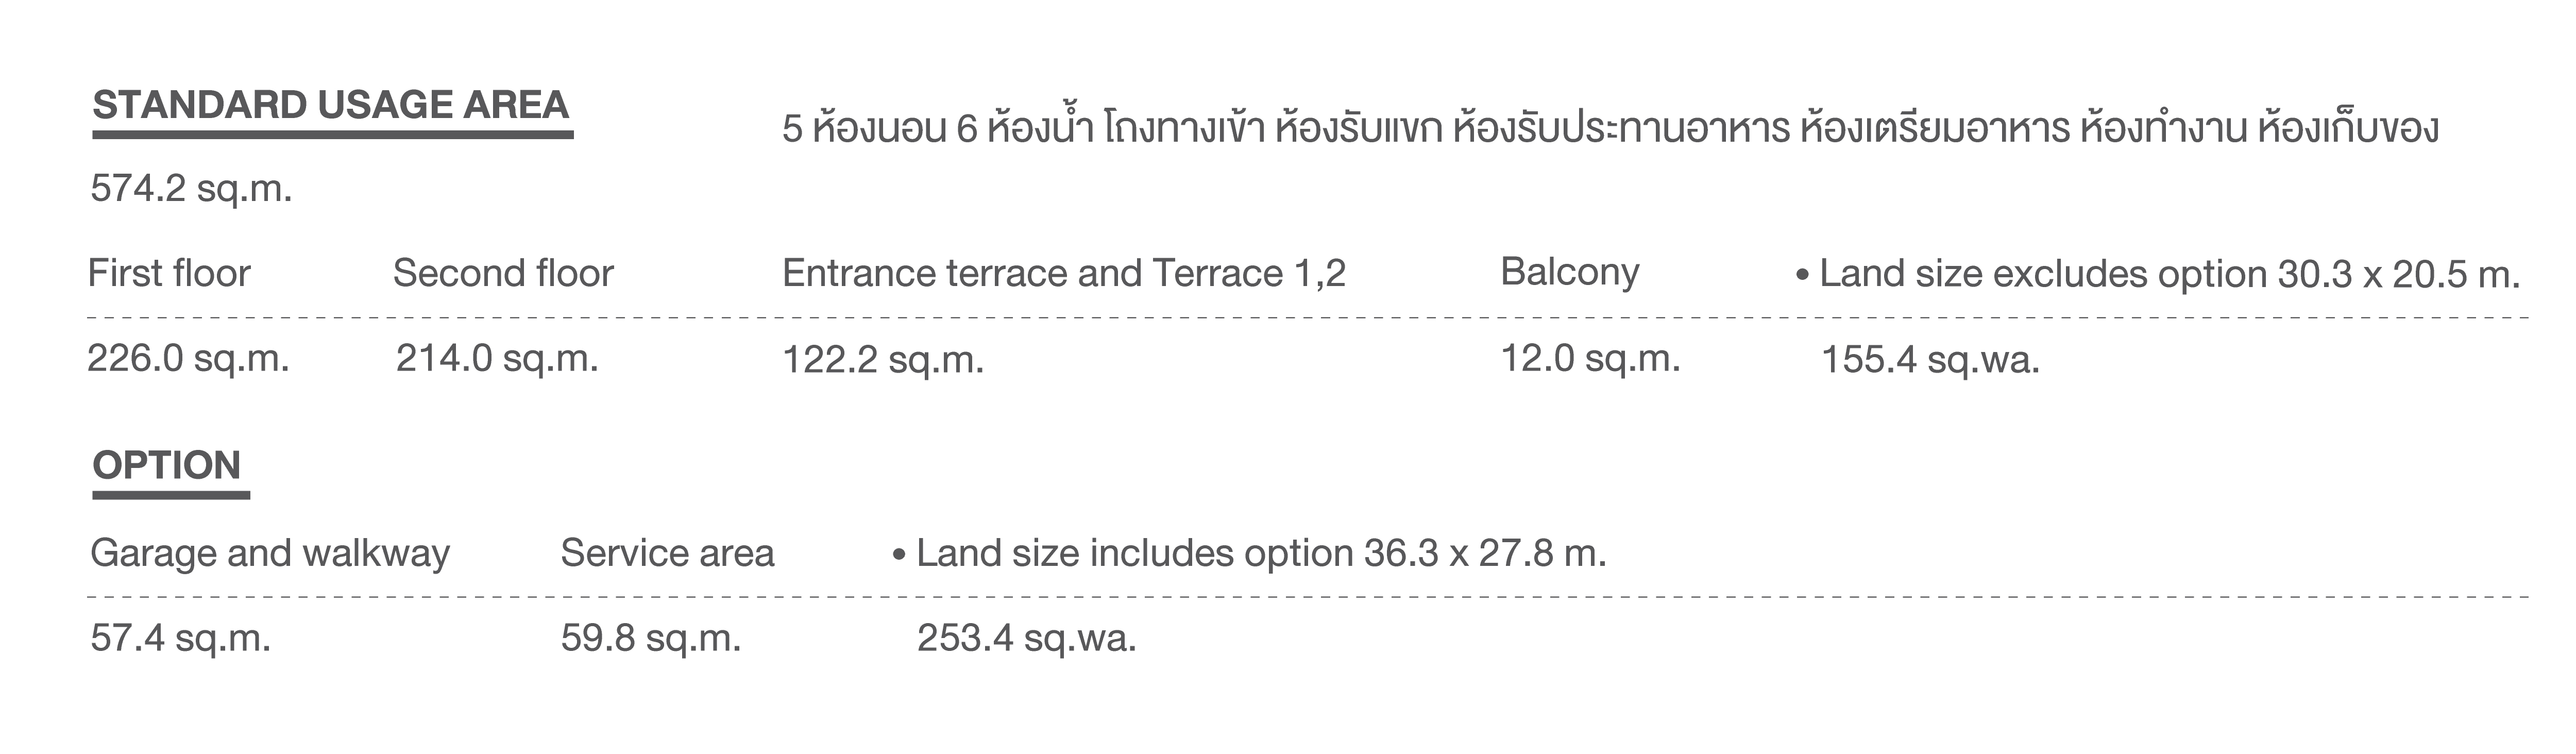
Task: Click the First floor label
Action: pyautogui.click(x=169, y=273)
